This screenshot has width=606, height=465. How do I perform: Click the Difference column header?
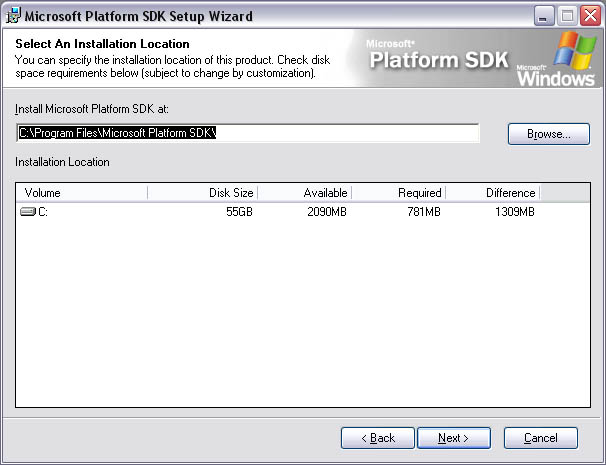tap(493, 192)
